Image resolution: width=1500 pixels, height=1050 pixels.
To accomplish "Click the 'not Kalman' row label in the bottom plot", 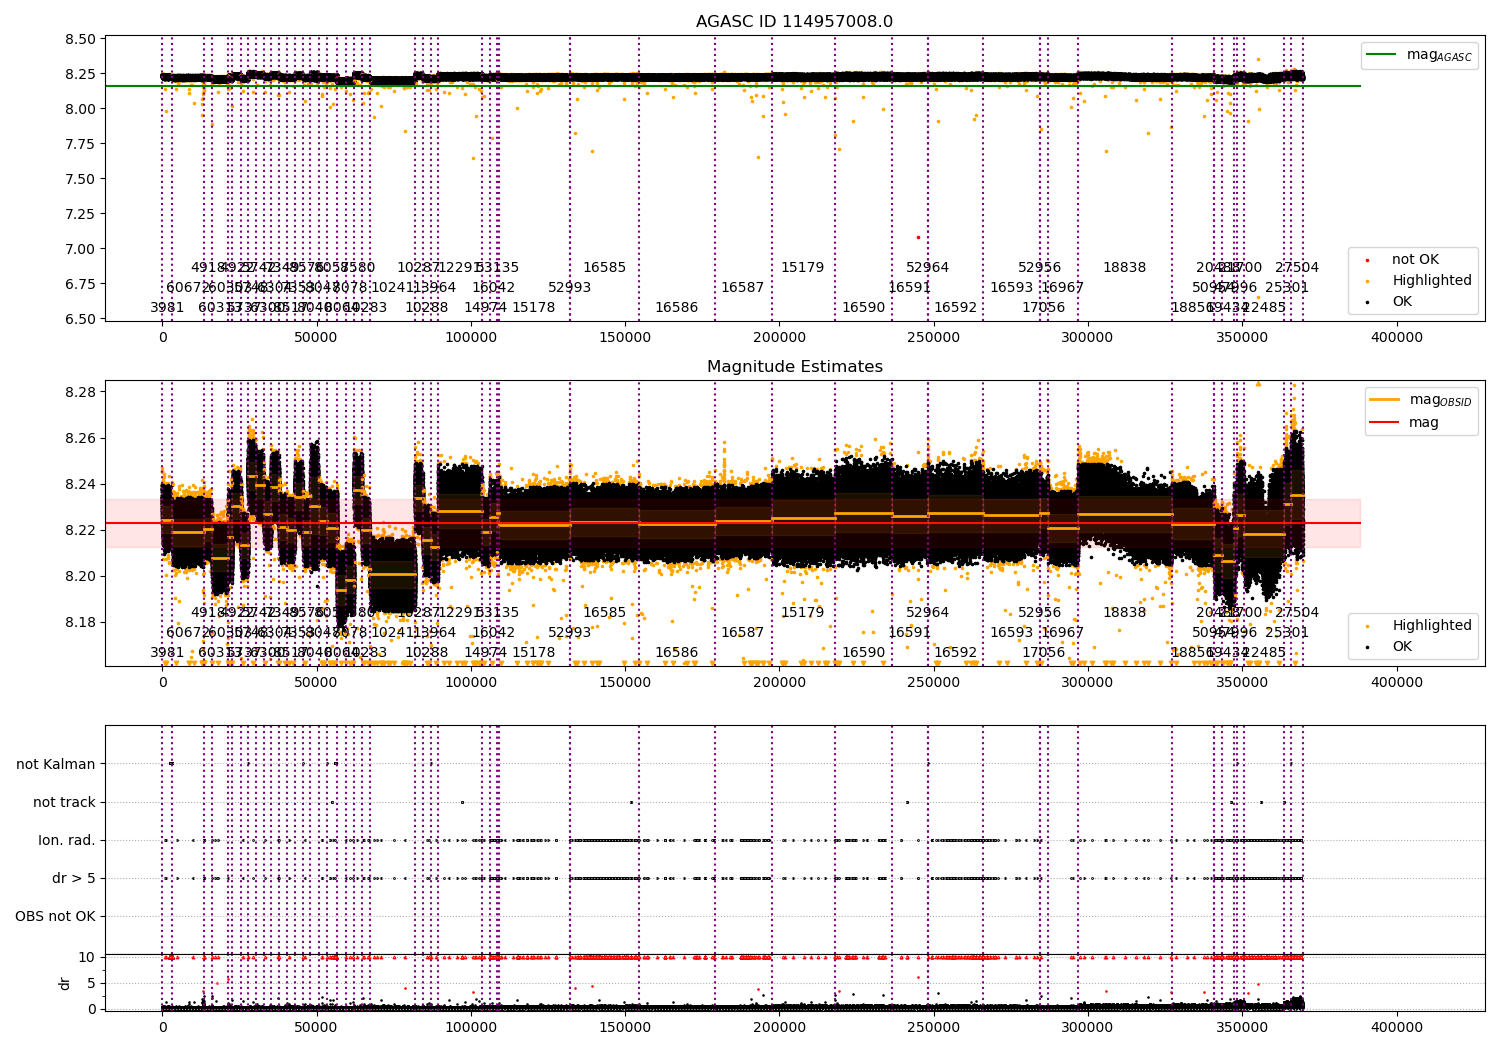I will tap(56, 764).
